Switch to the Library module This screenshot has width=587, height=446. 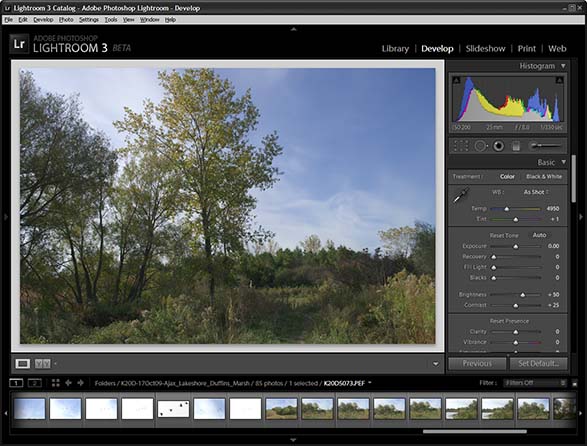(x=395, y=49)
